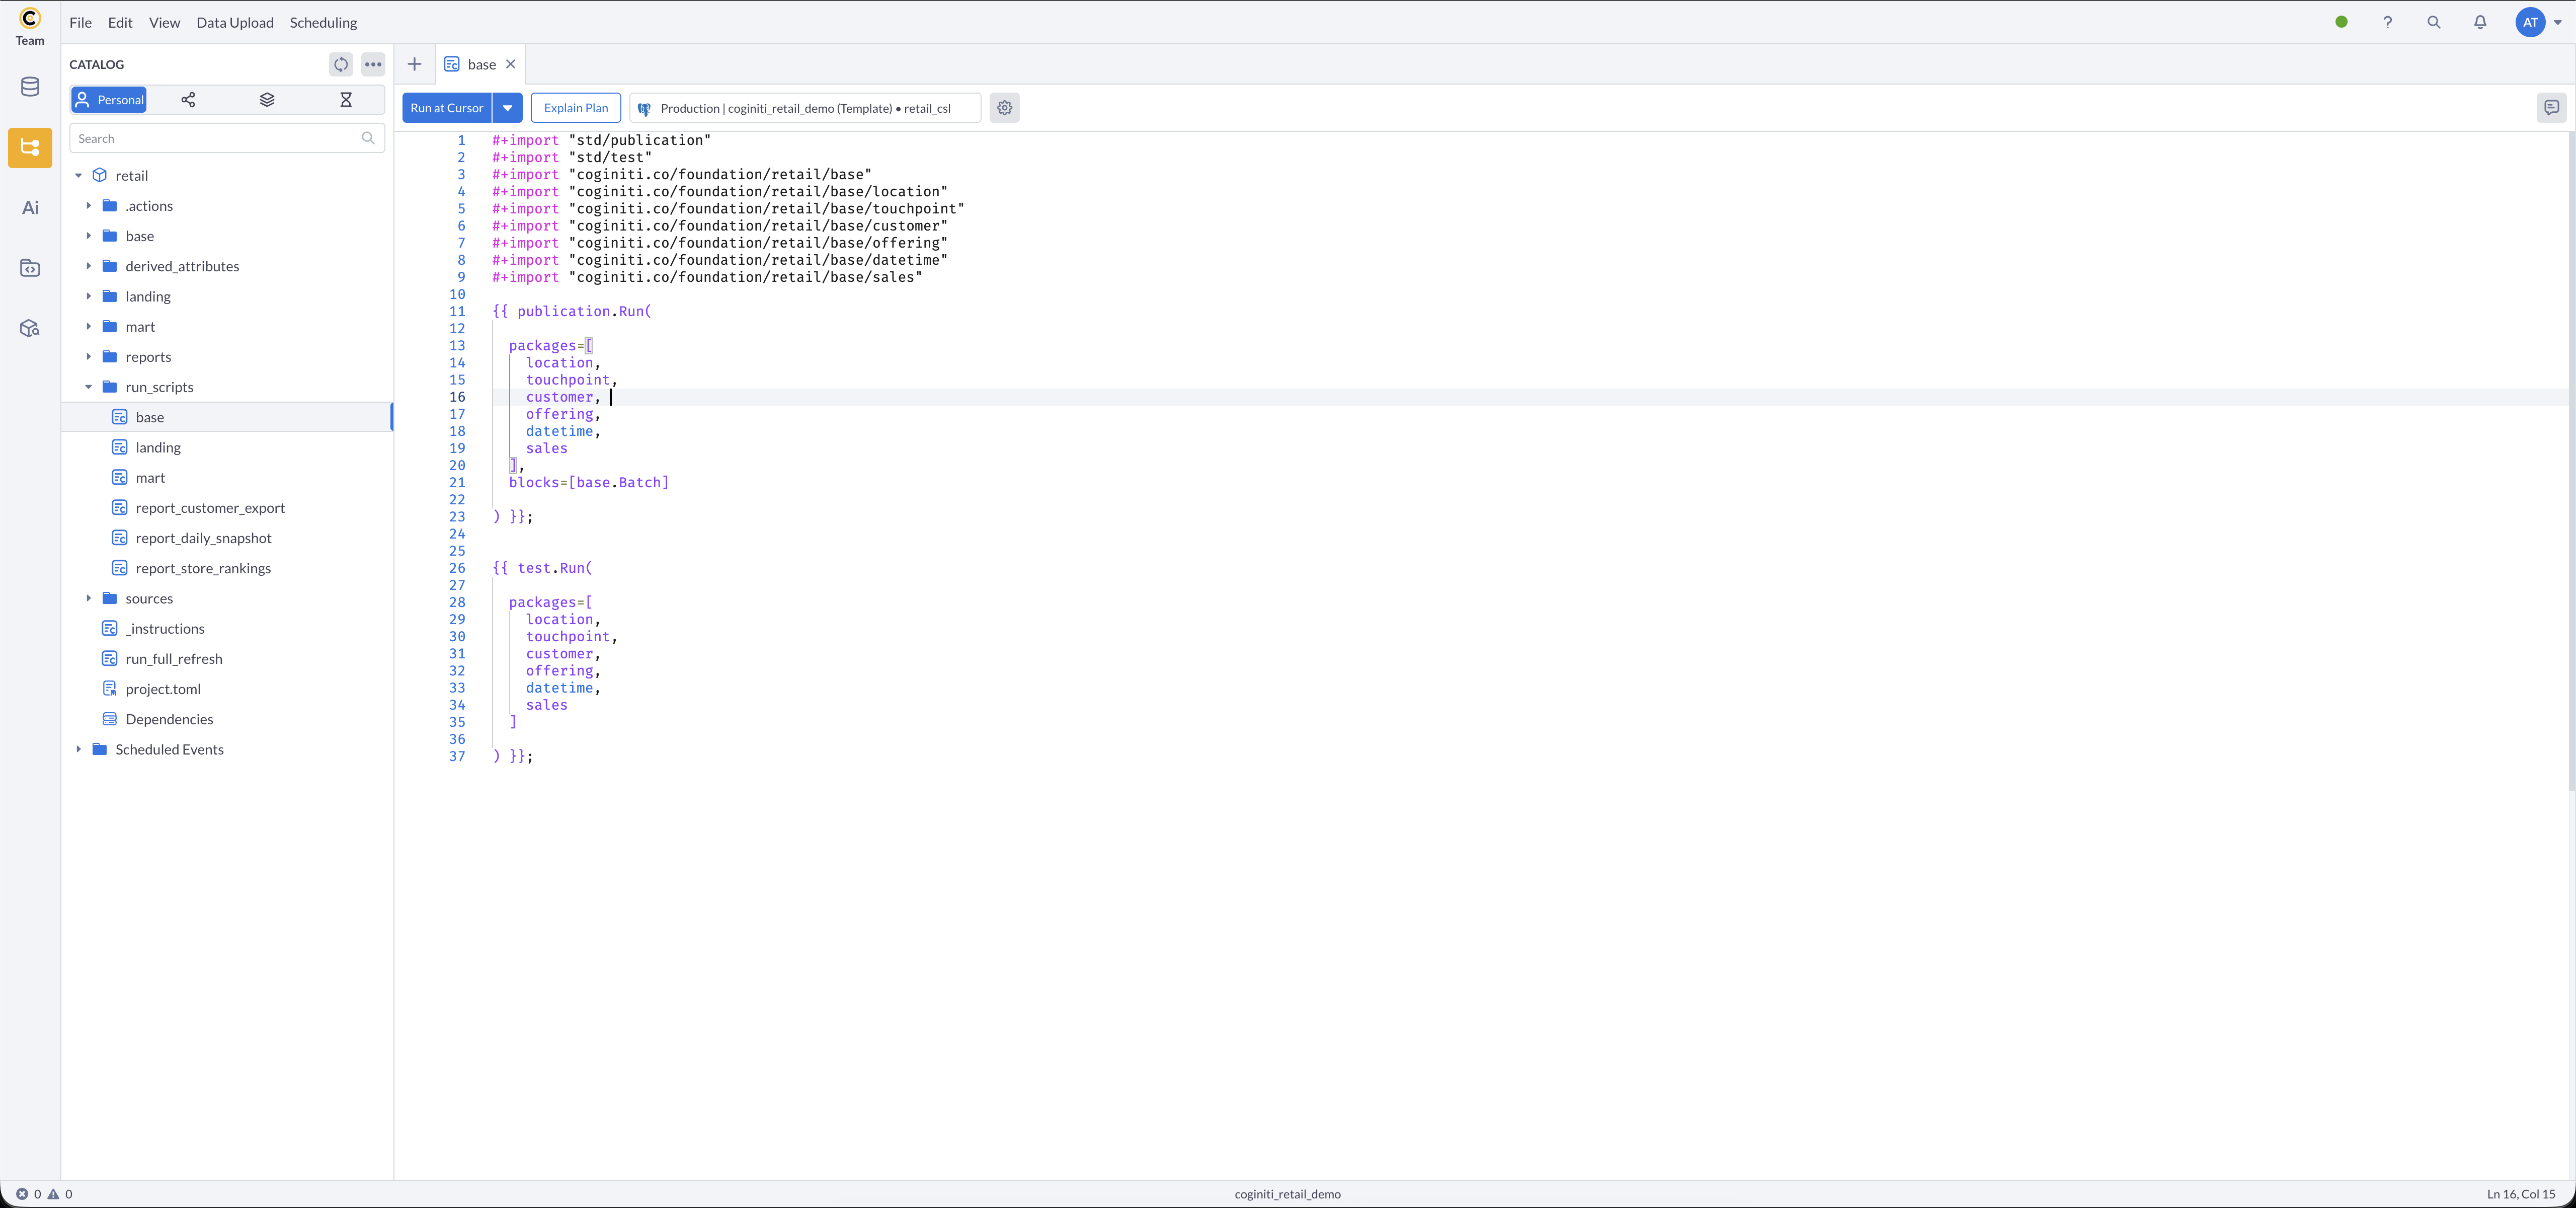Open global search with the magnifier icon
This screenshot has height=1208, width=2576.
(x=2434, y=22)
